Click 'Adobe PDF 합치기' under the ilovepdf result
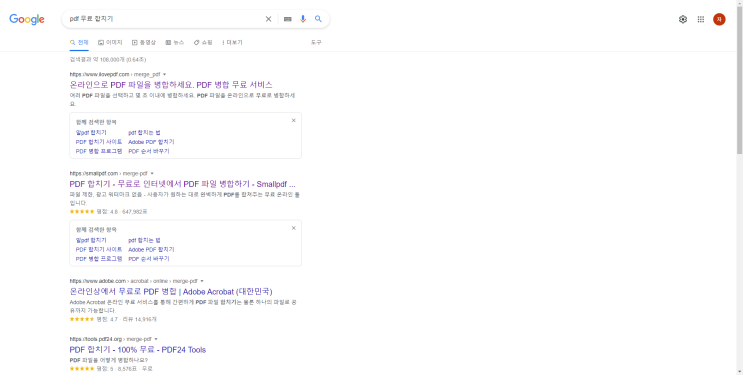Screen dimensions: 743x375 [x=151, y=142]
